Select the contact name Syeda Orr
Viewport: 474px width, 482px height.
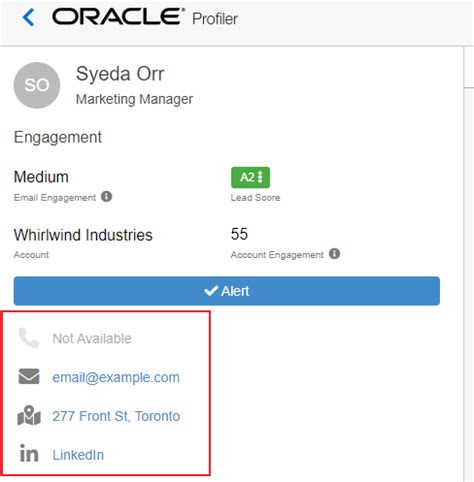click(120, 74)
